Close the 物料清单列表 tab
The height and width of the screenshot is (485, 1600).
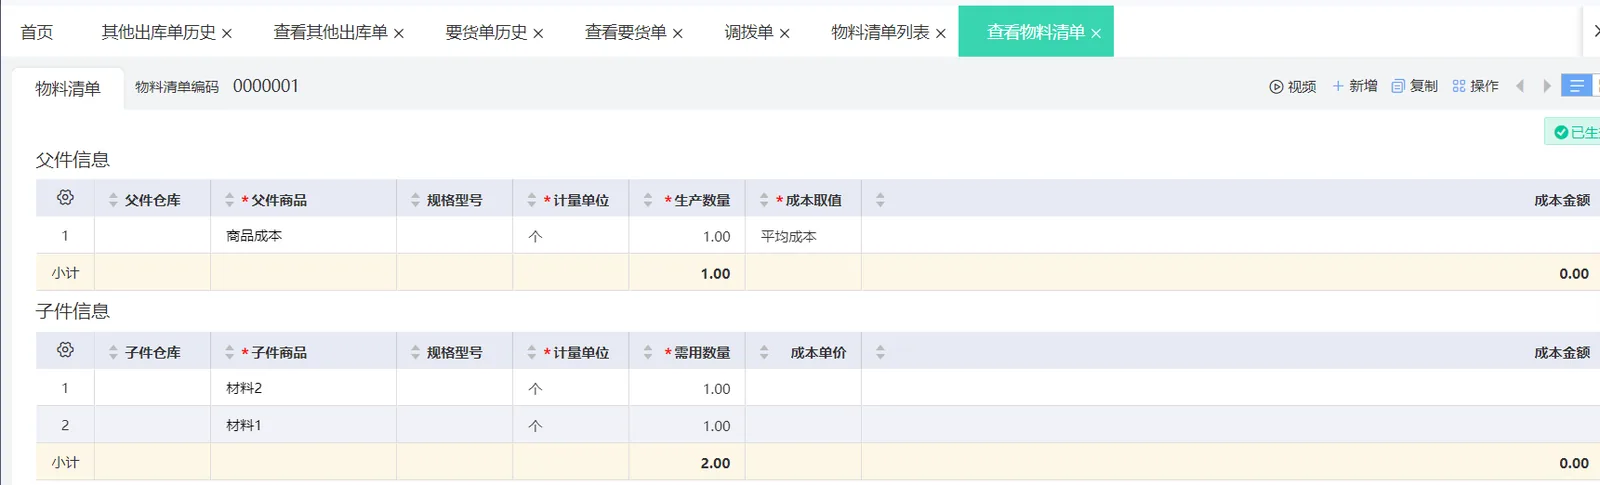[941, 34]
